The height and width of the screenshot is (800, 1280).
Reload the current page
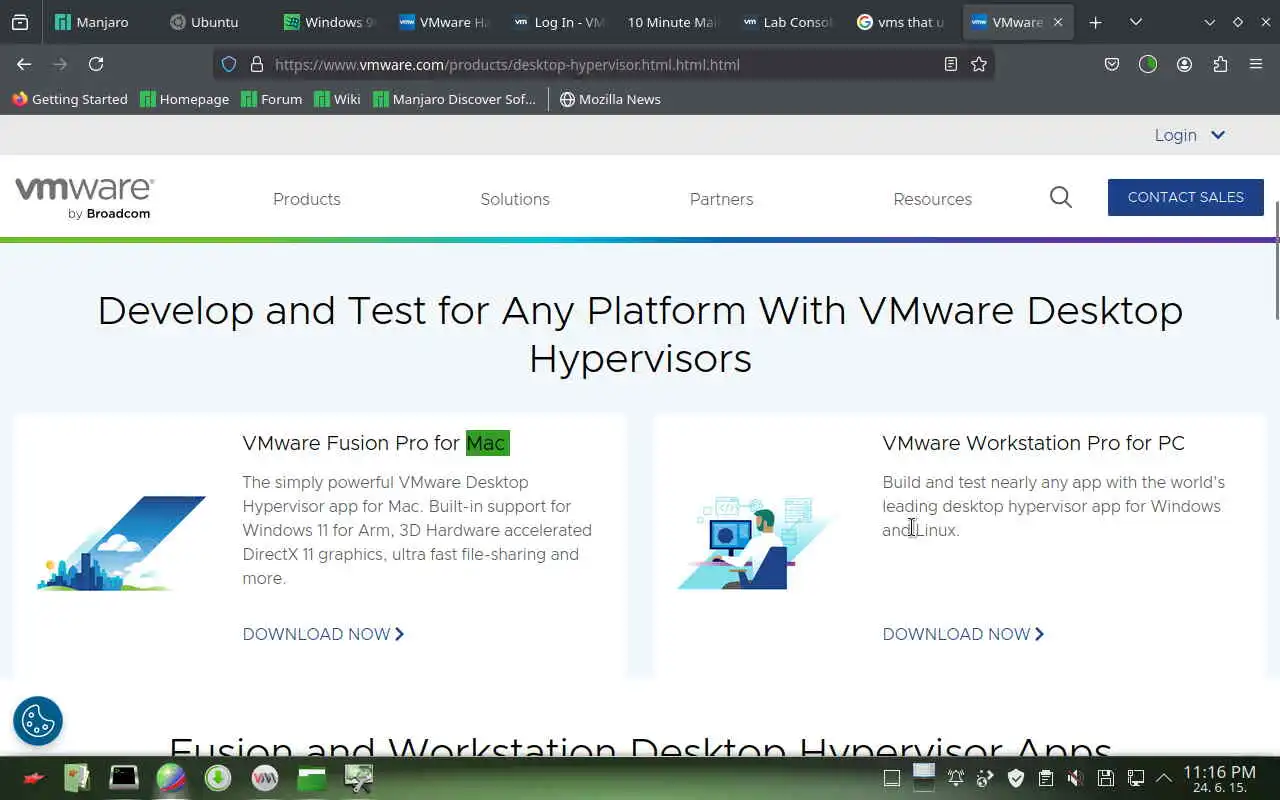tap(96, 64)
